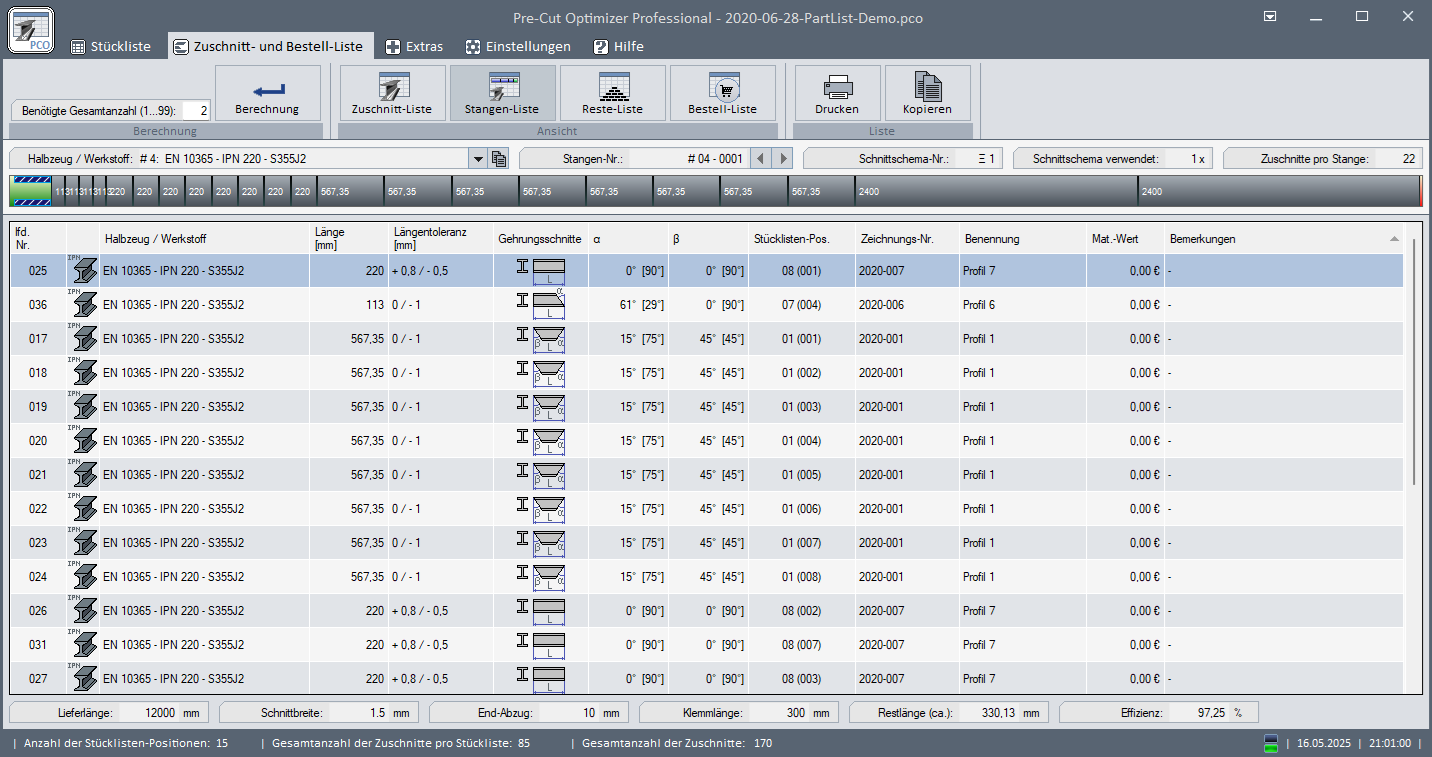Expand the Halbzeug / Werkstoff dropdown

point(478,159)
